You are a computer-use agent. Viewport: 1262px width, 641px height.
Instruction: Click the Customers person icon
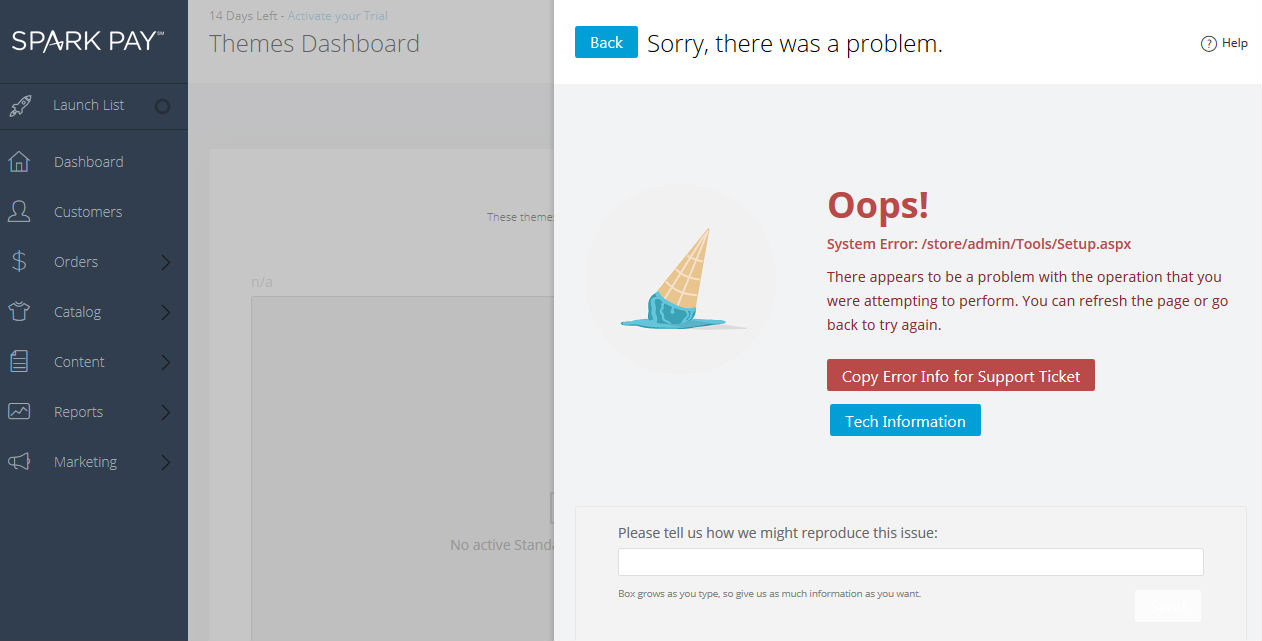click(x=19, y=212)
